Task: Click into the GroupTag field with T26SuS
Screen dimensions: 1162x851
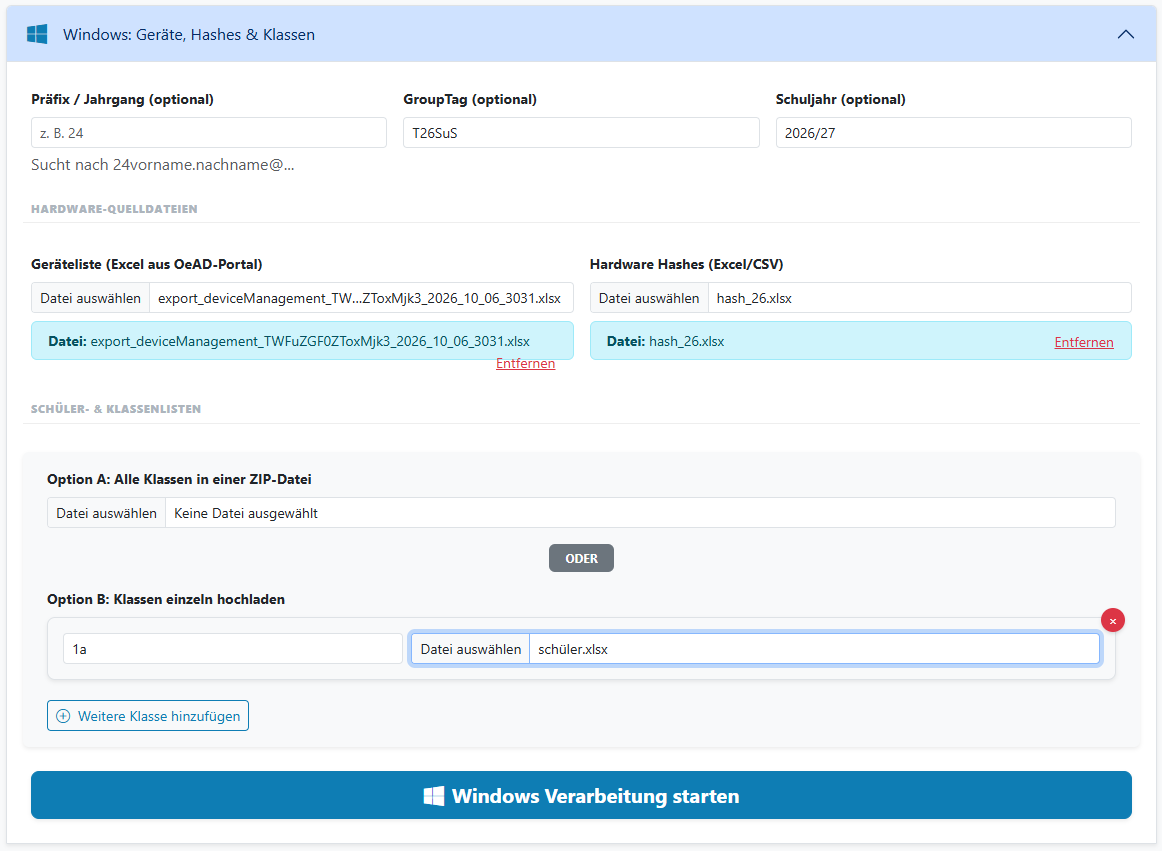Action: coord(581,133)
